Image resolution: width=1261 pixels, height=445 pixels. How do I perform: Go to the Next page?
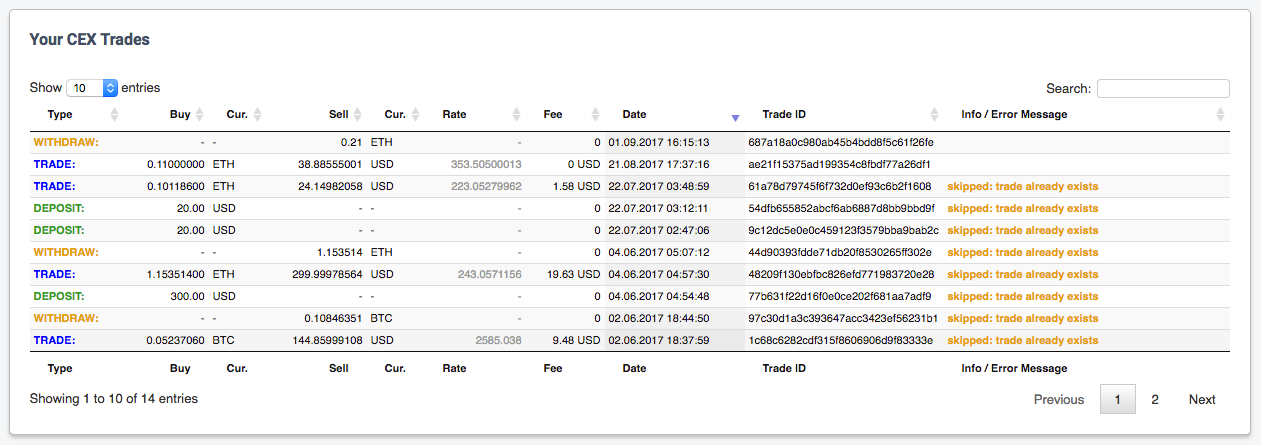point(1202,399)
